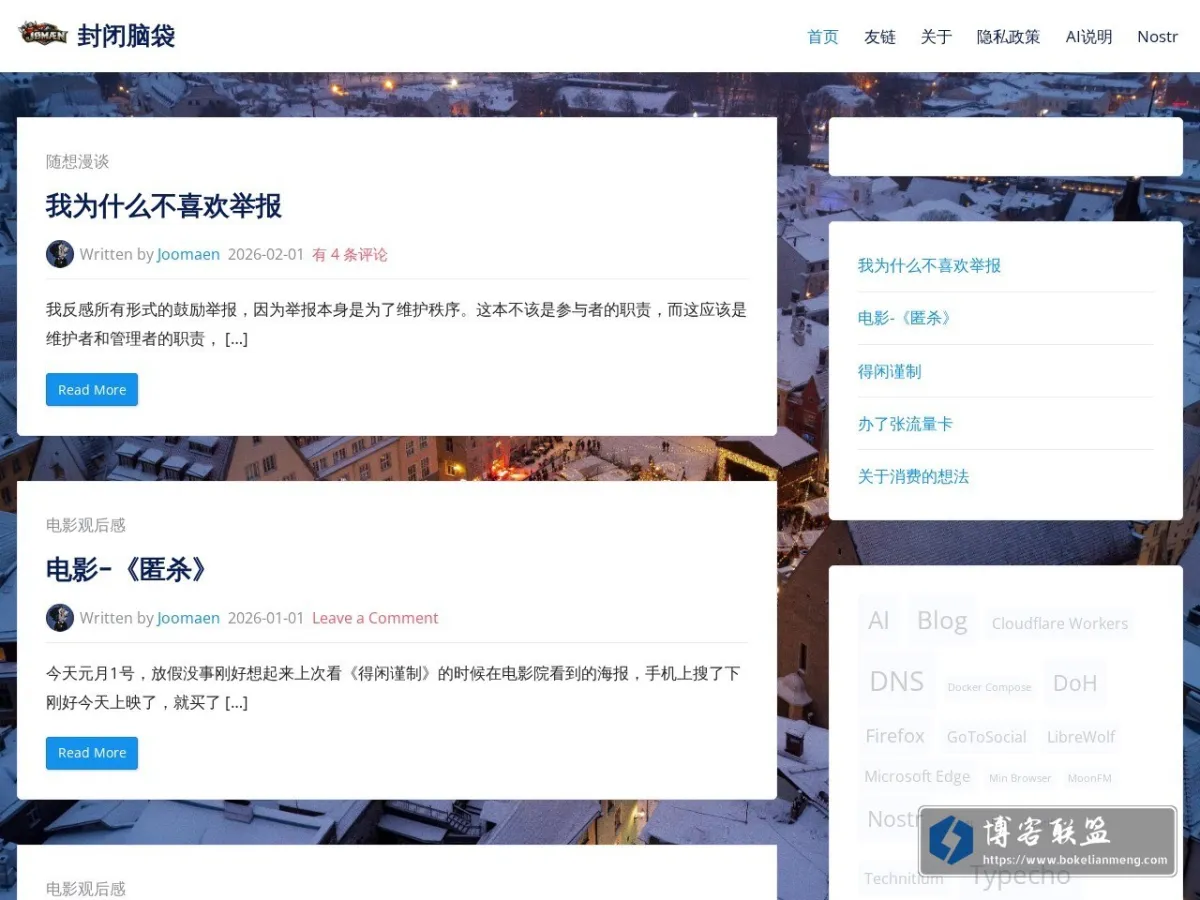The height and width of the screenshot is (900, 1200).
Task: Select the DoH tag in tag cloud
Action: coord(1075,683)
